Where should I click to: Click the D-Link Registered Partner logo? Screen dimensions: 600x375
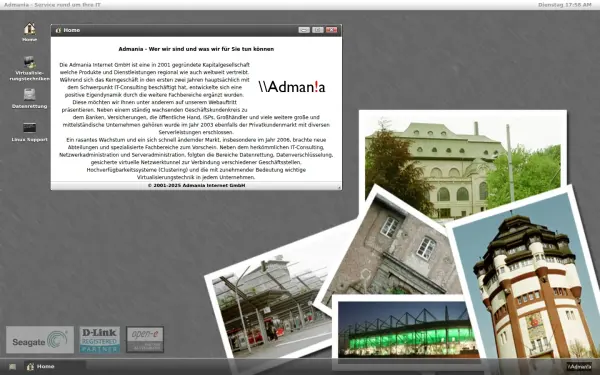tap(100, 340)
